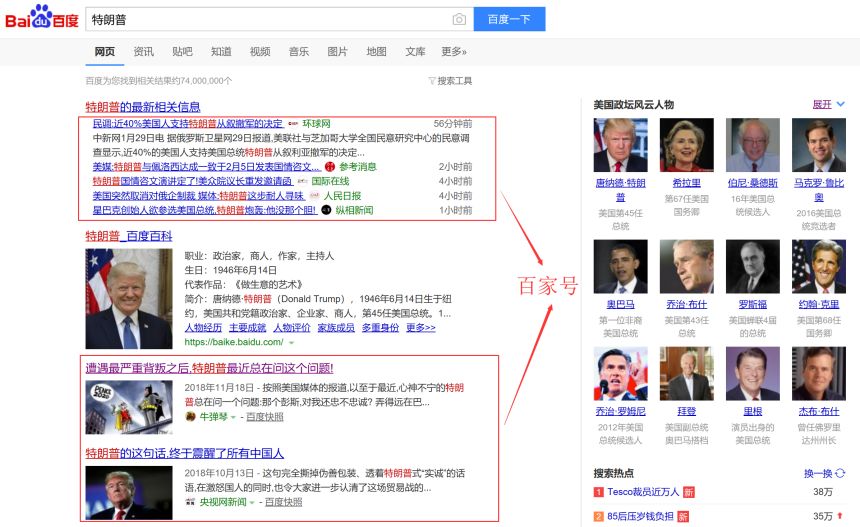Image resolution: width=860 pixels, height=527 pixels.
Task: Open hot search Tesco裁员近万人
Action: click(643, 492)
